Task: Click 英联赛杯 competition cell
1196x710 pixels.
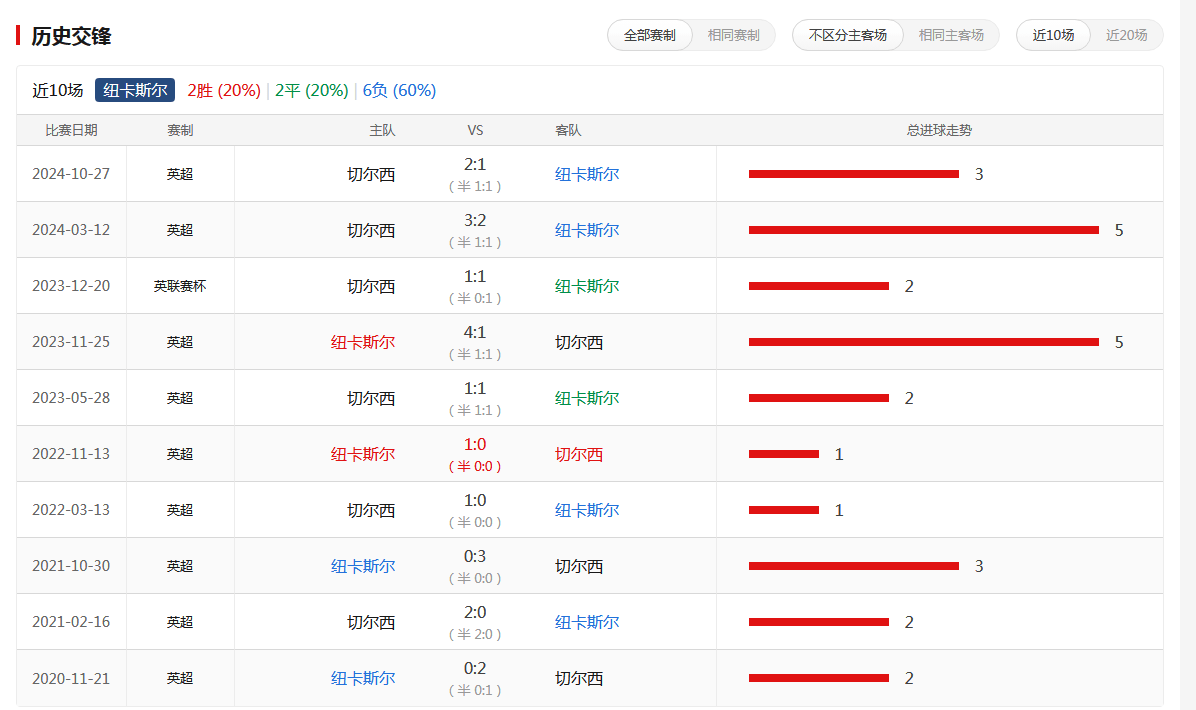Action: pos(180,286)
